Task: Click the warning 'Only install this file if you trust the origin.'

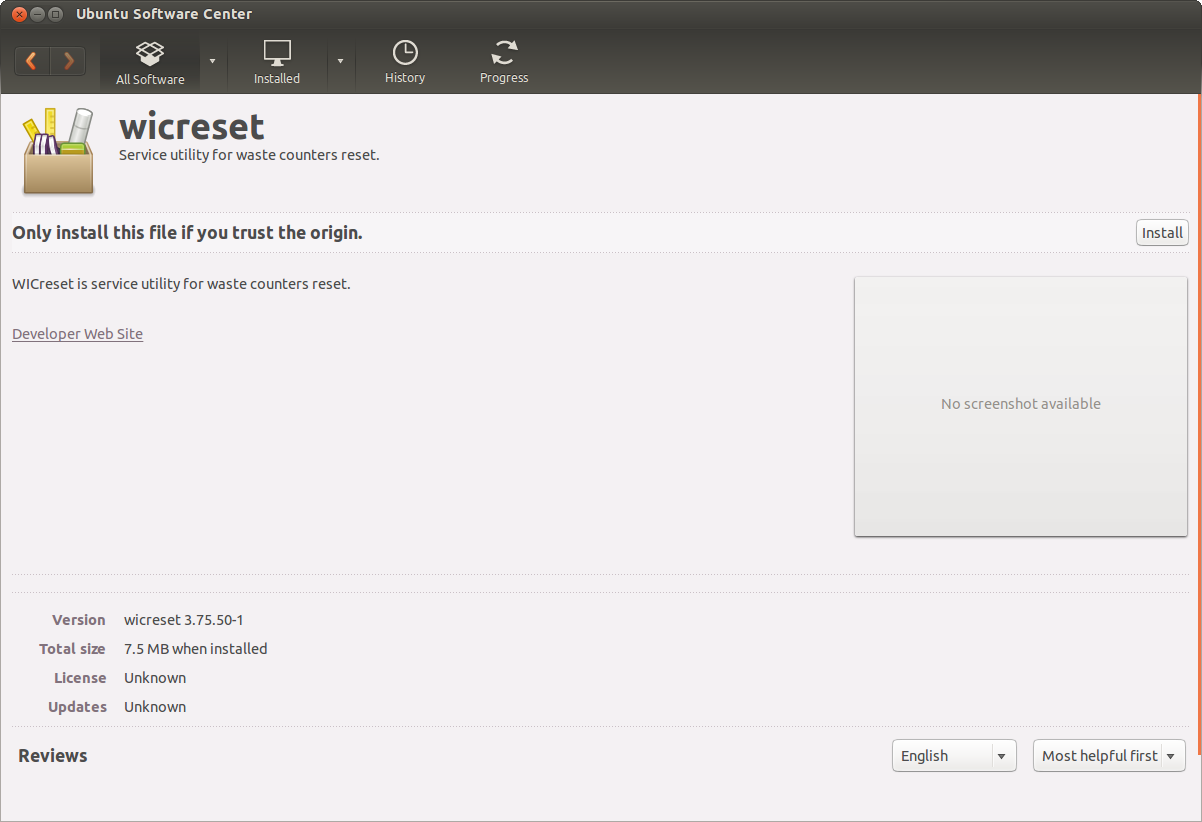Action: click(x=187, y=233)
